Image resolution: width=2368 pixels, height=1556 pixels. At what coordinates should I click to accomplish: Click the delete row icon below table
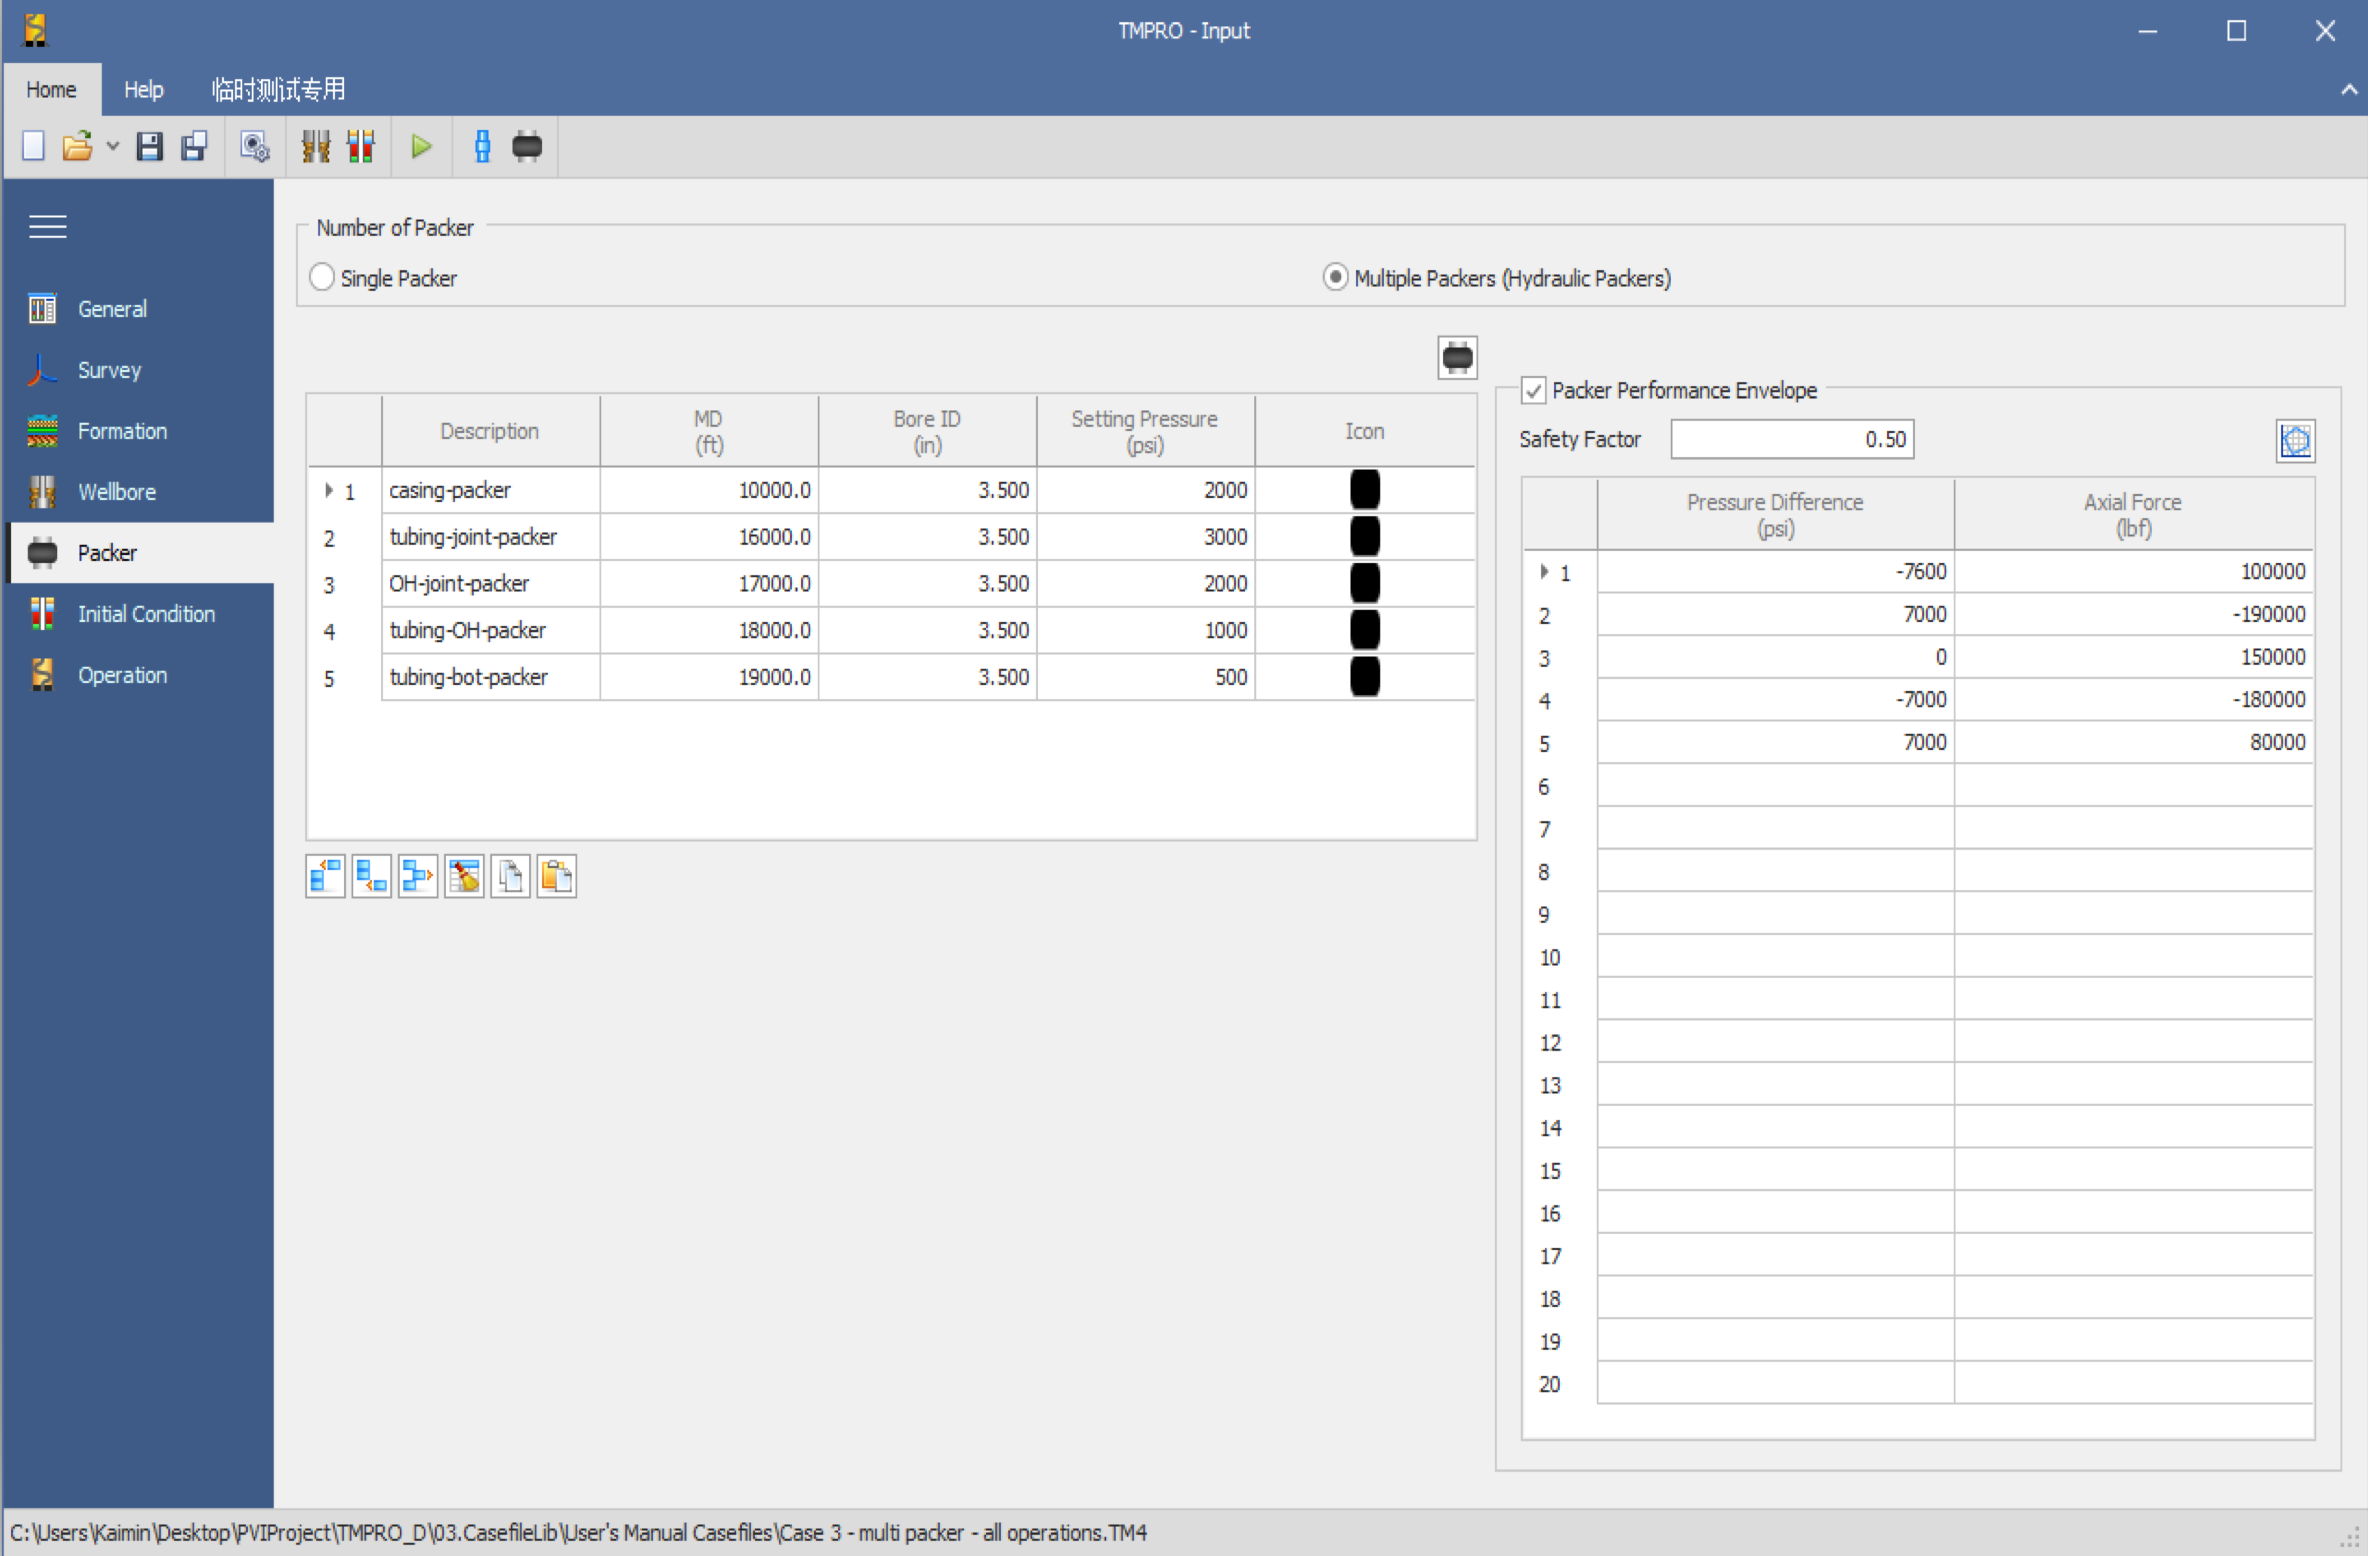(418, 876)
